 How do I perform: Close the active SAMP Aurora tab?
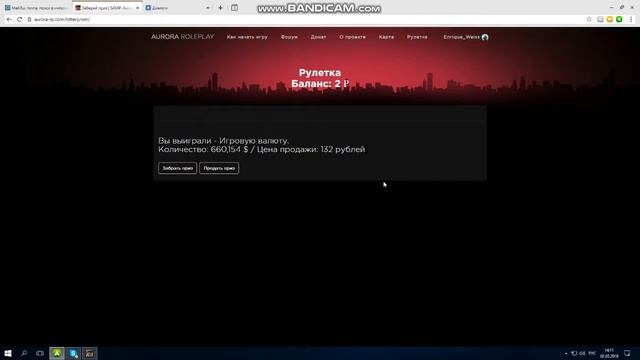(137, 8)
